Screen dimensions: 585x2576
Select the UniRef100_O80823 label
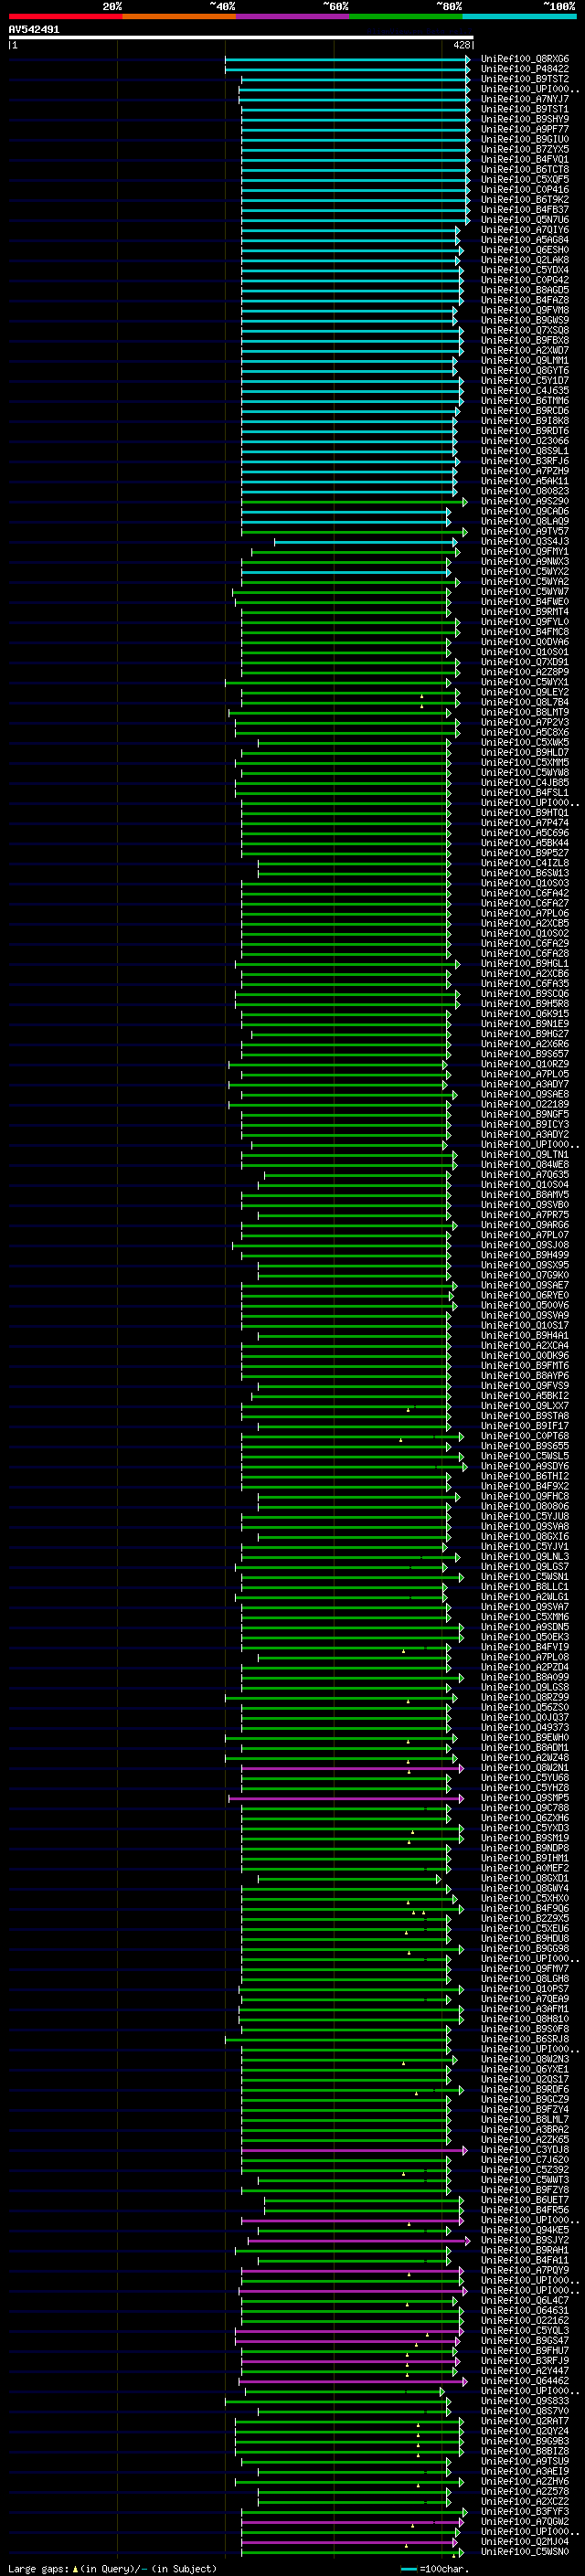coord(524,491)
